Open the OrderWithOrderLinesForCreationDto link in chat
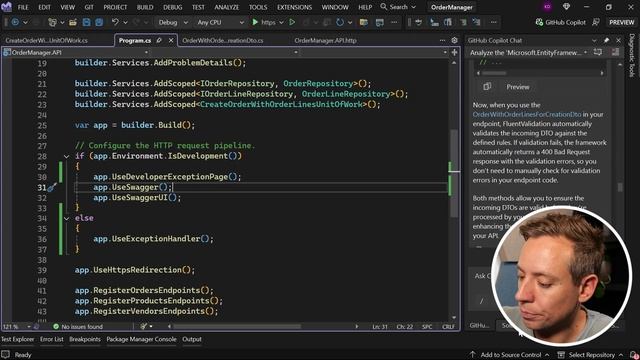640x360 pixels. click(527, 114)
